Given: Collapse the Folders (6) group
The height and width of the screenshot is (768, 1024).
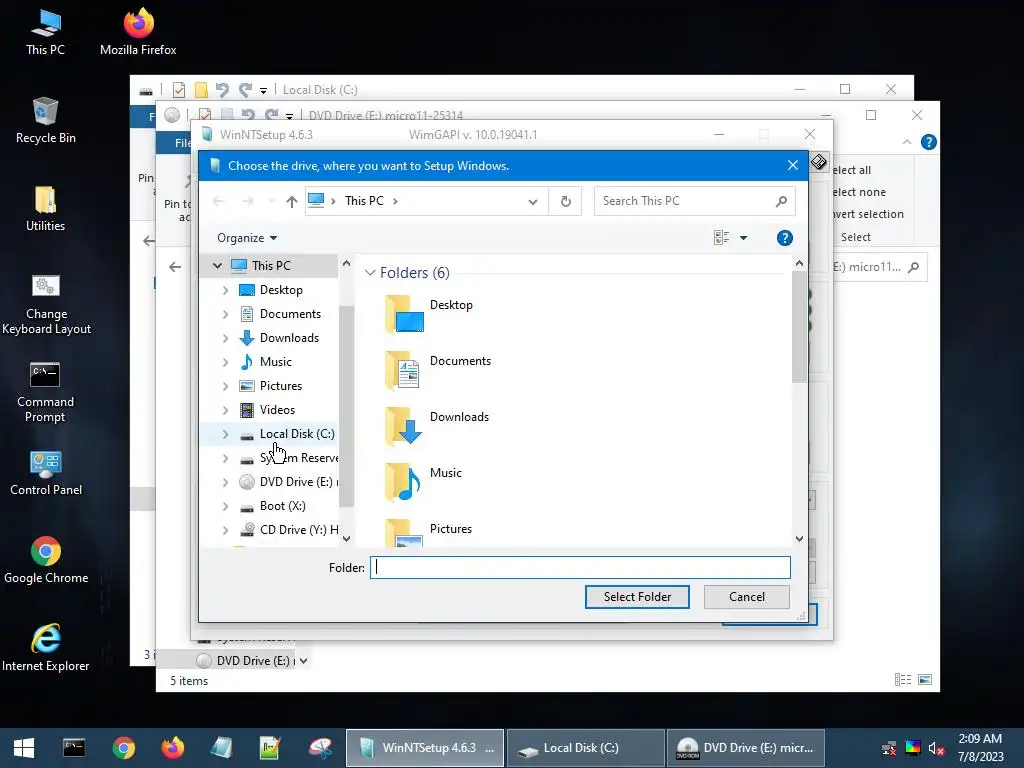Looking at the screenshot, I should tap(370, 272).
